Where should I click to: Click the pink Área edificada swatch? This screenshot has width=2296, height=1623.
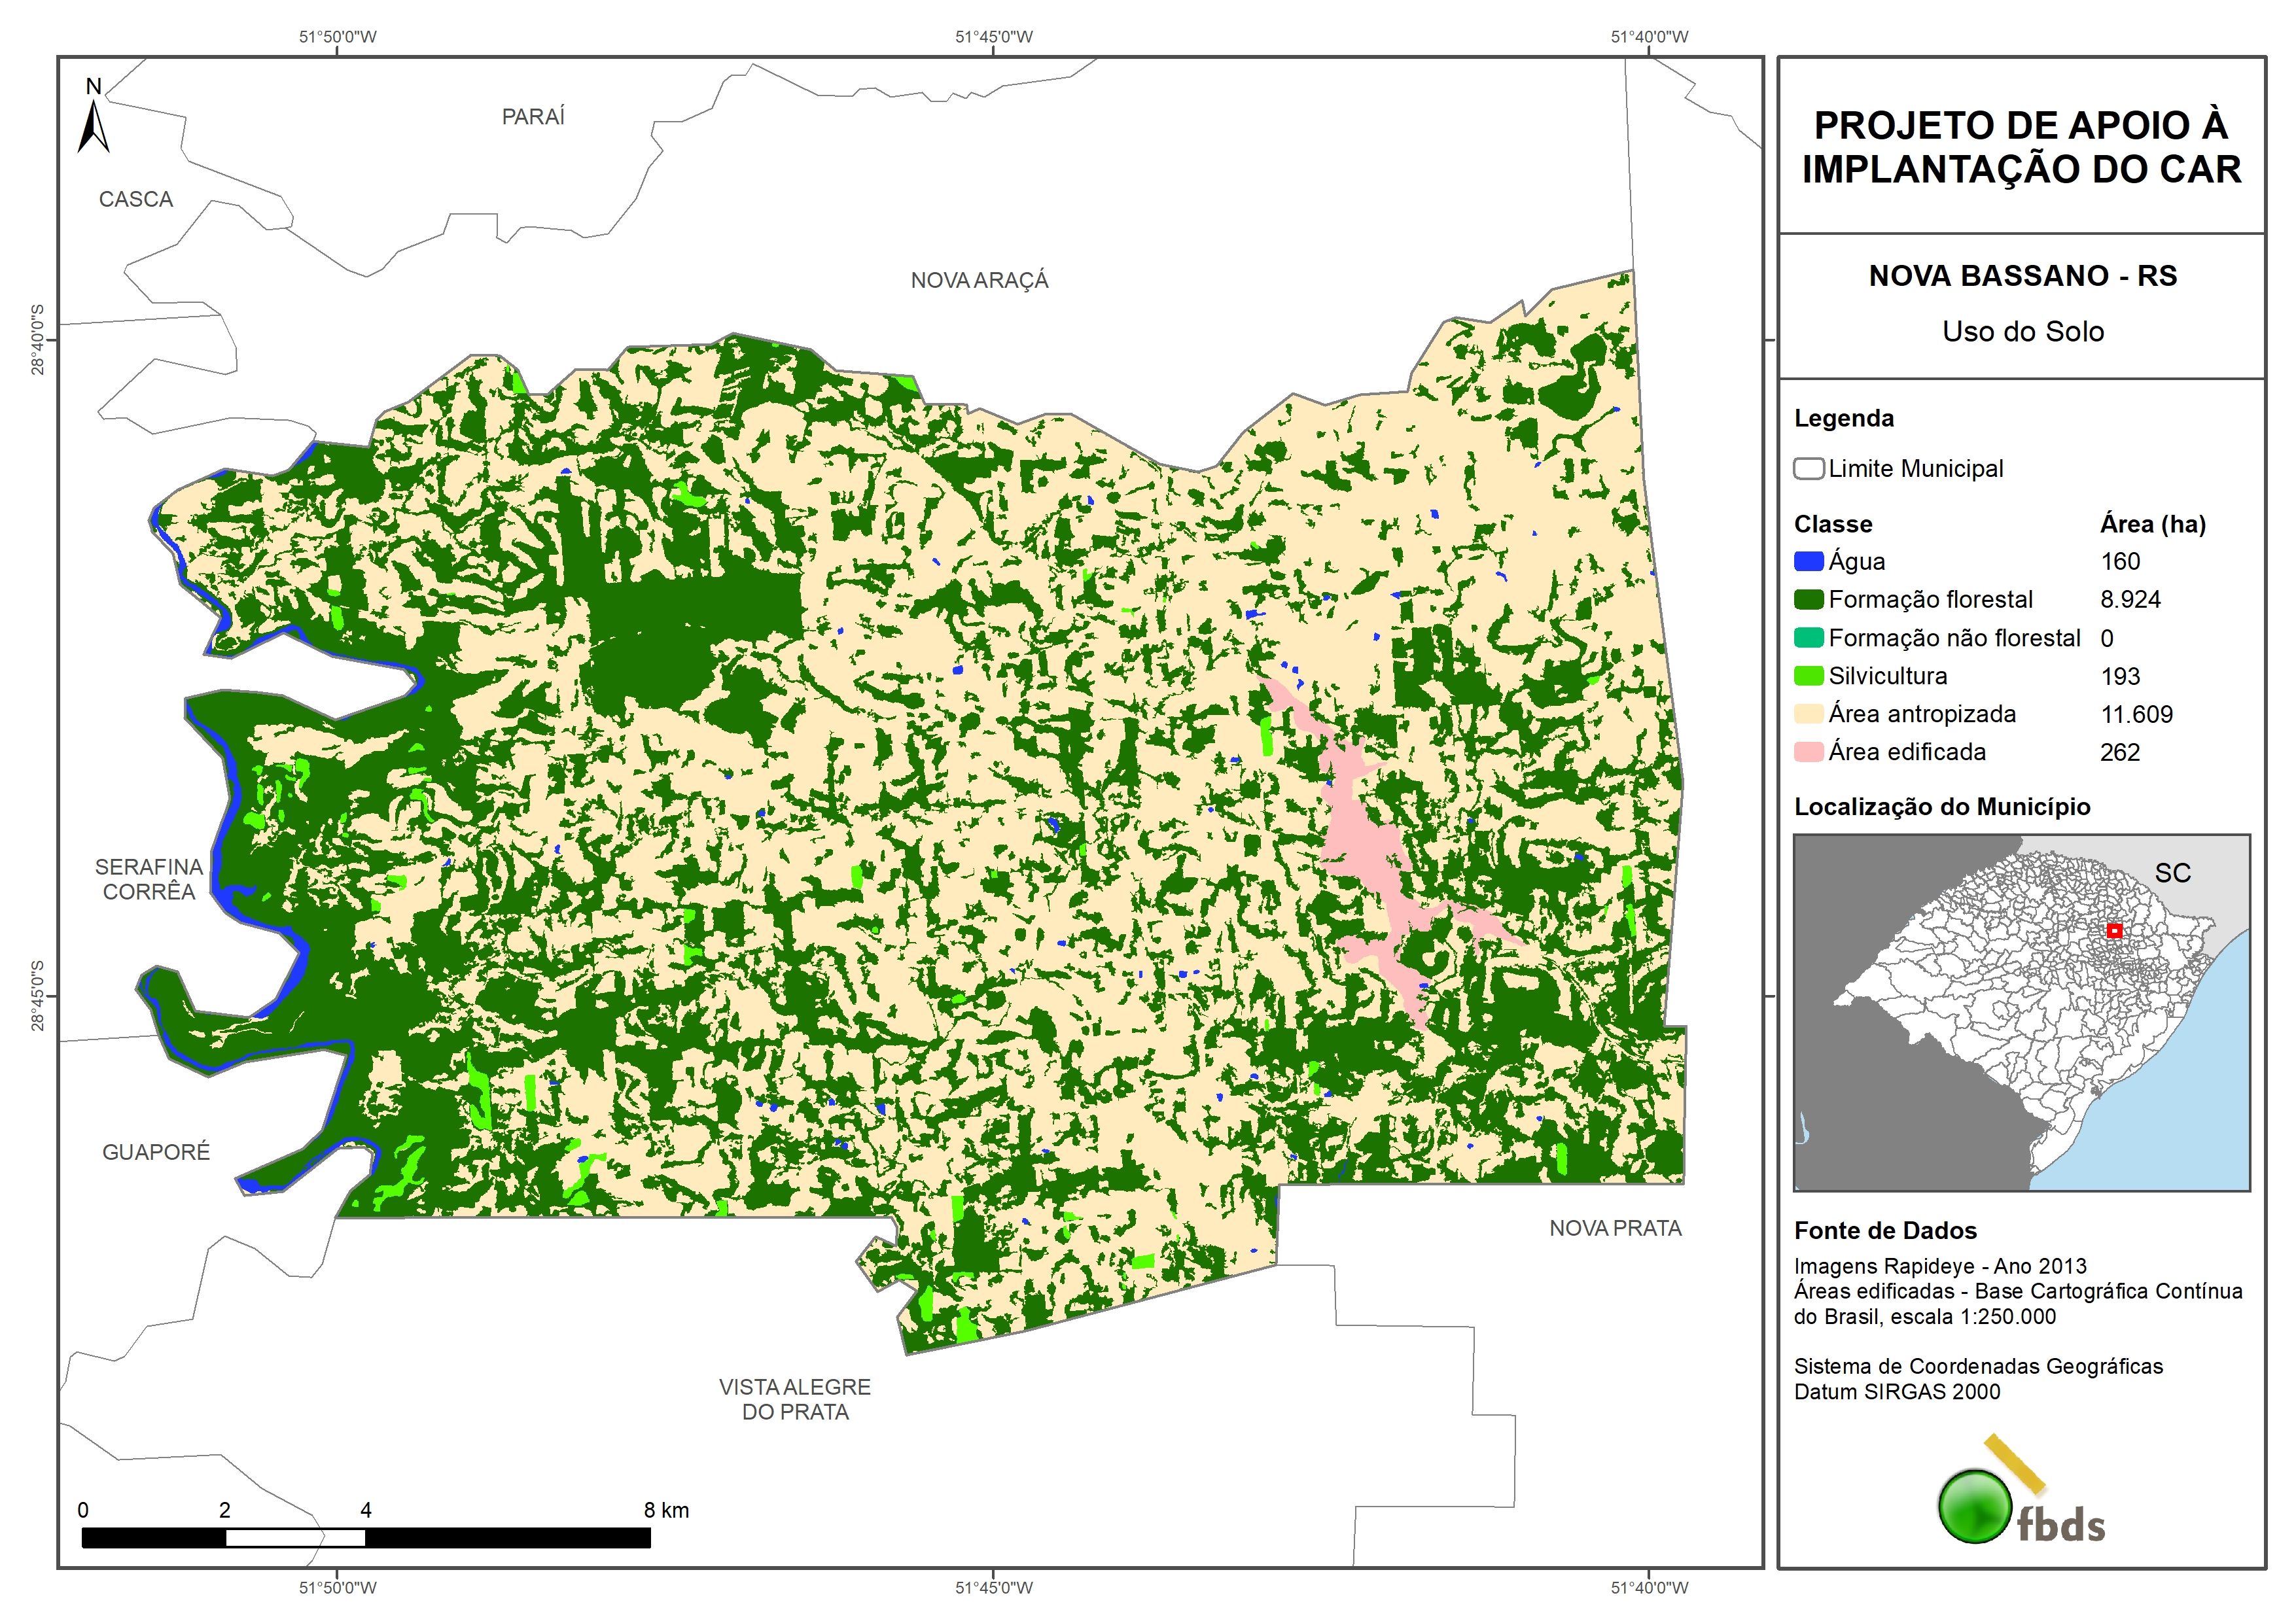(x=1808, y=752)
